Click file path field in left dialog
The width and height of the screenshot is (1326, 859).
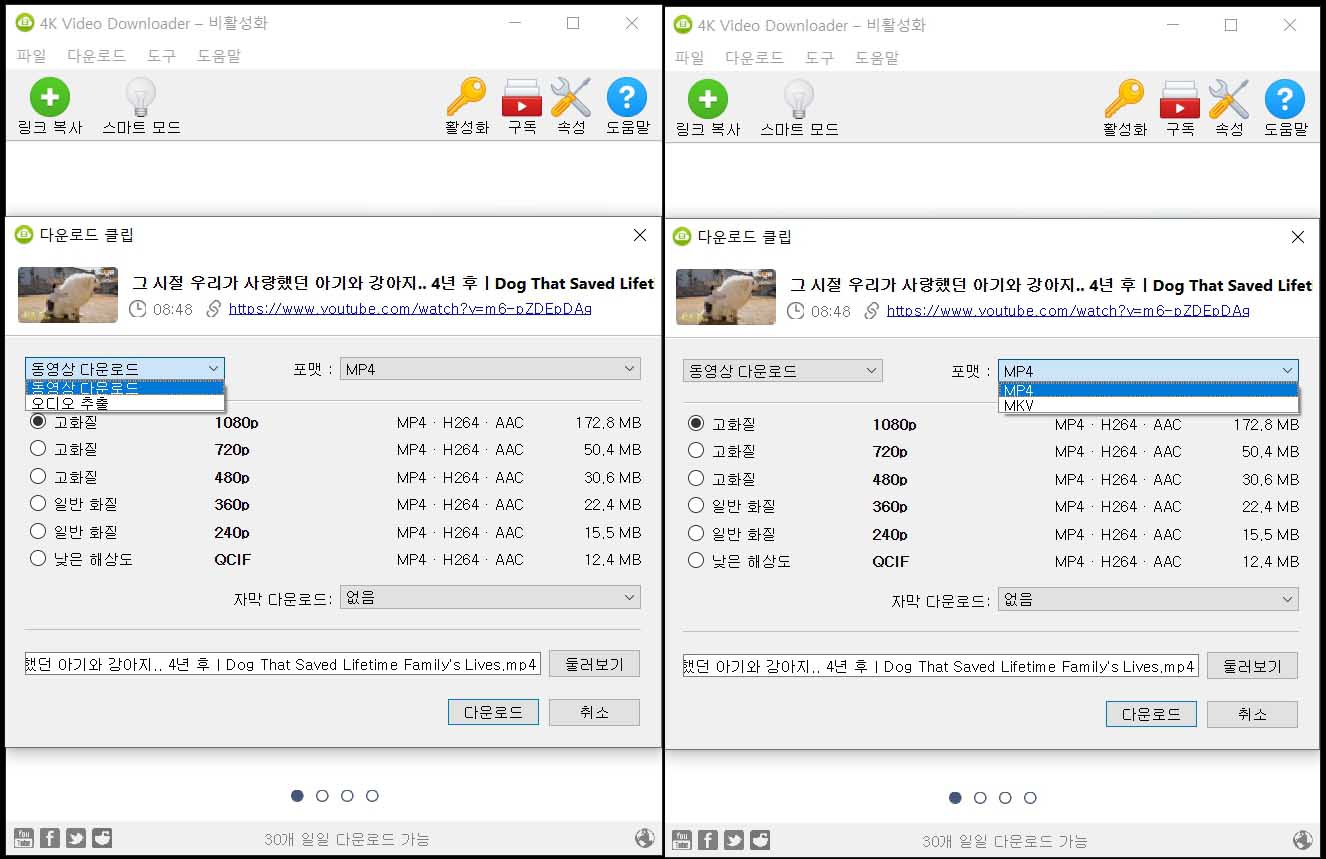pos(283,664)
